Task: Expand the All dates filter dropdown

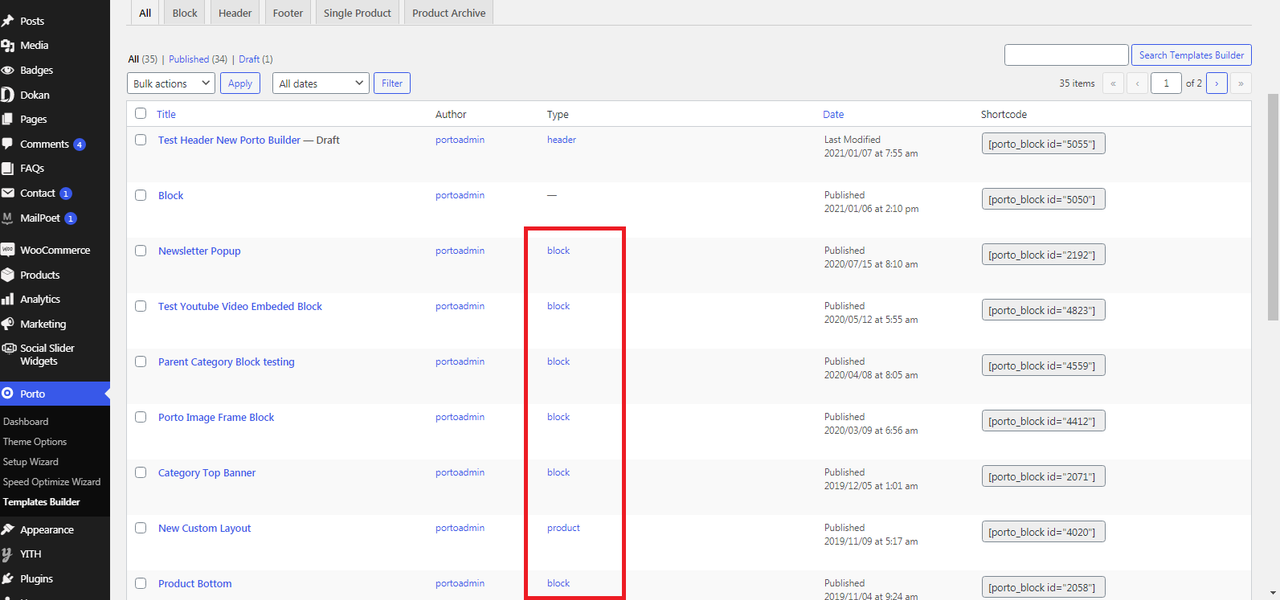Action: [x=320, y=84]
